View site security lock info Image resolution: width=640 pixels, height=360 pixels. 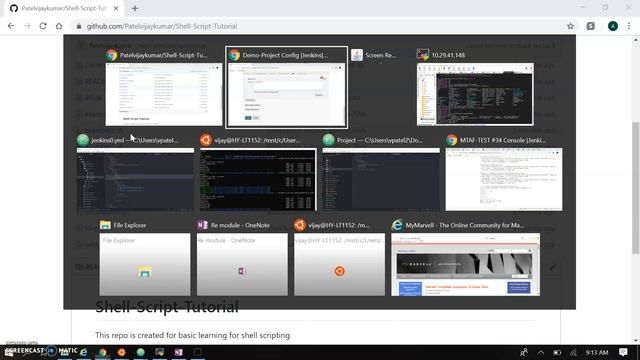coord(79,26)
